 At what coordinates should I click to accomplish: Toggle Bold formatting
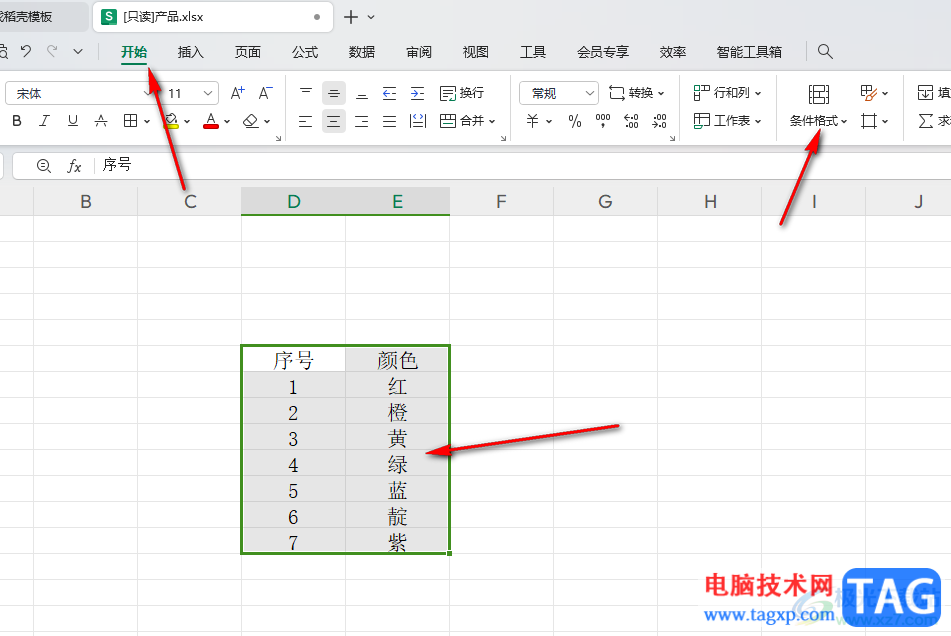click(17, 121)
